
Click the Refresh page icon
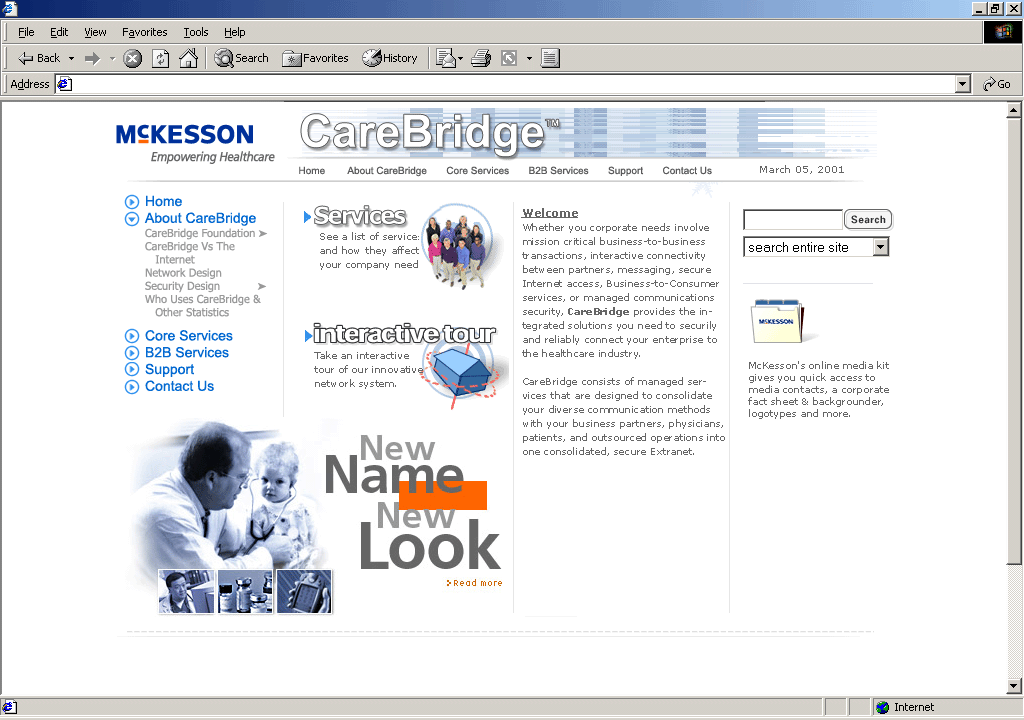coord(161,59)
